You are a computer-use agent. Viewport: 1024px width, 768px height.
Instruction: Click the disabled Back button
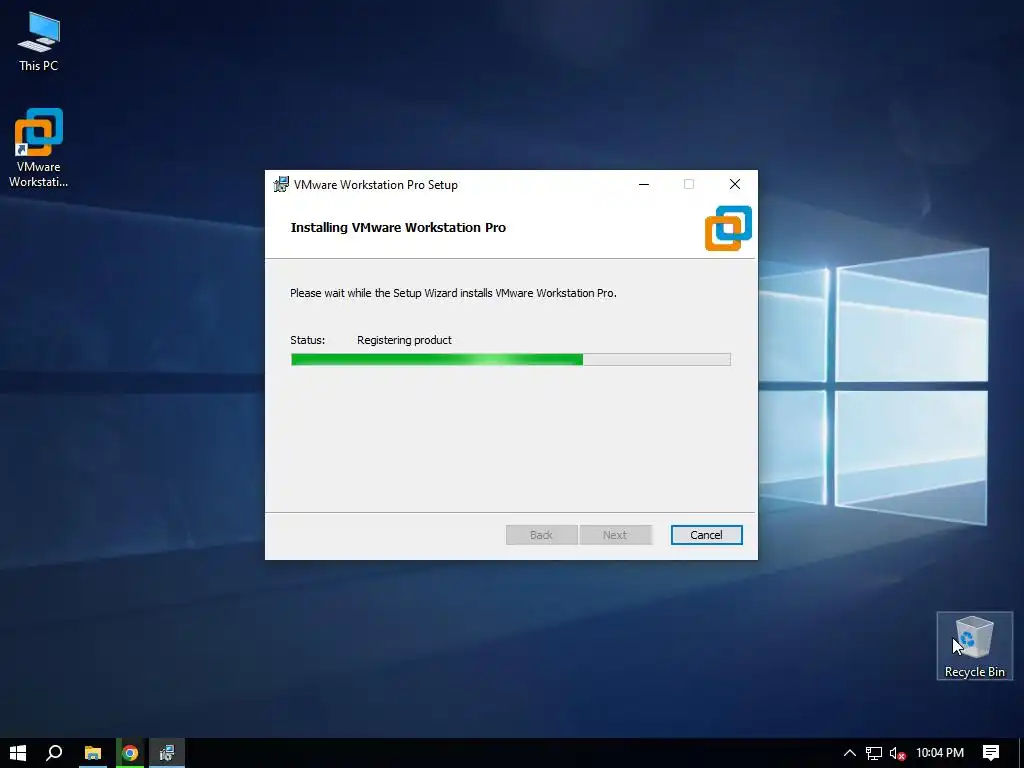pyautogui.click(x=541, y=535)
